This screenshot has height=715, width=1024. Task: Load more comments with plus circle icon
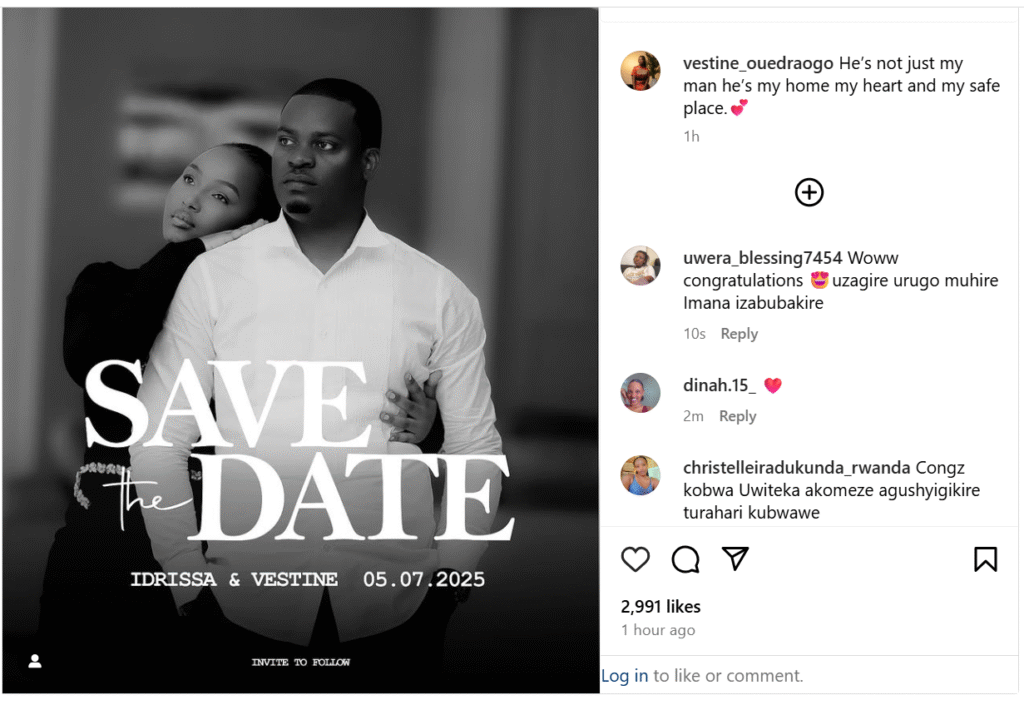coord(809,193)
